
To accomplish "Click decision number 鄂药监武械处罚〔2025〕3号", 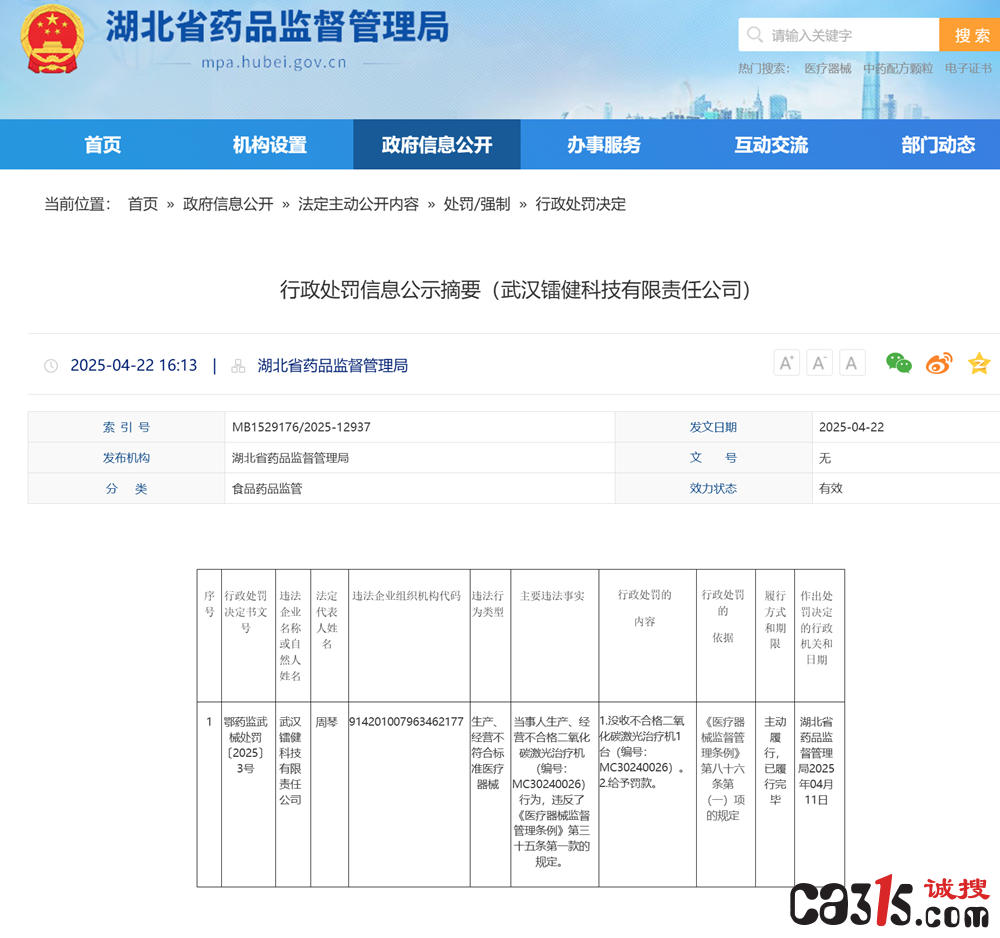I will coord(246,745).
